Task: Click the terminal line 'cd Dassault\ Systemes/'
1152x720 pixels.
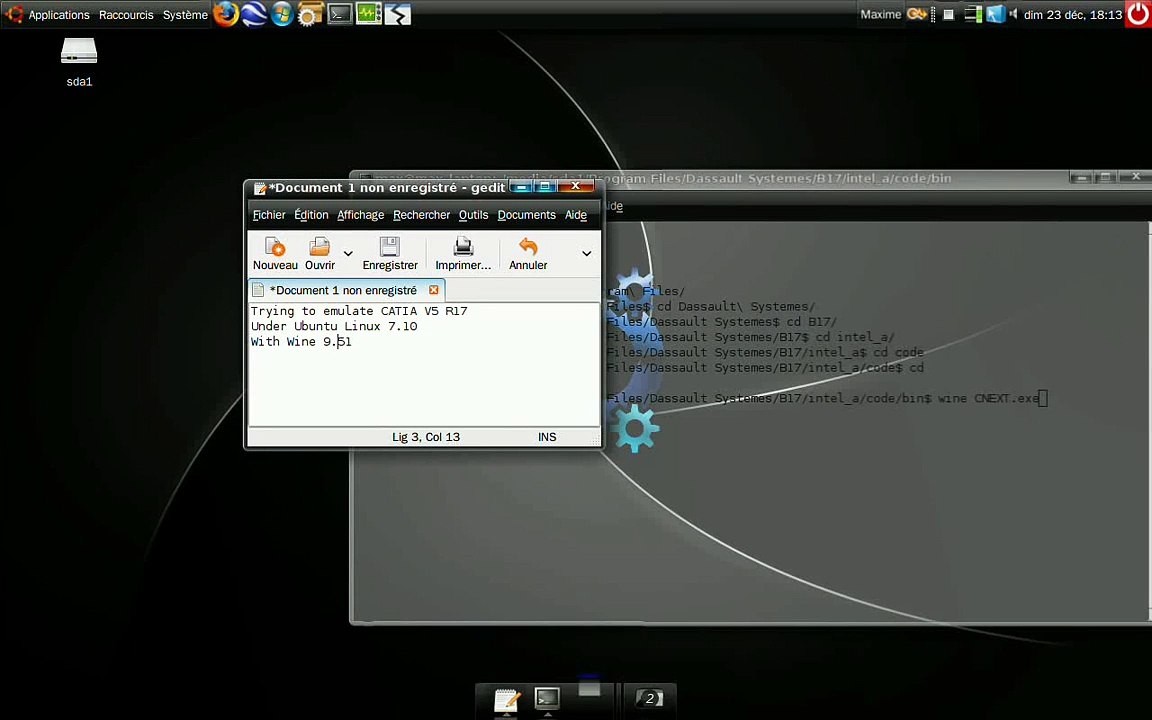Action: click(x=735, y=306)
